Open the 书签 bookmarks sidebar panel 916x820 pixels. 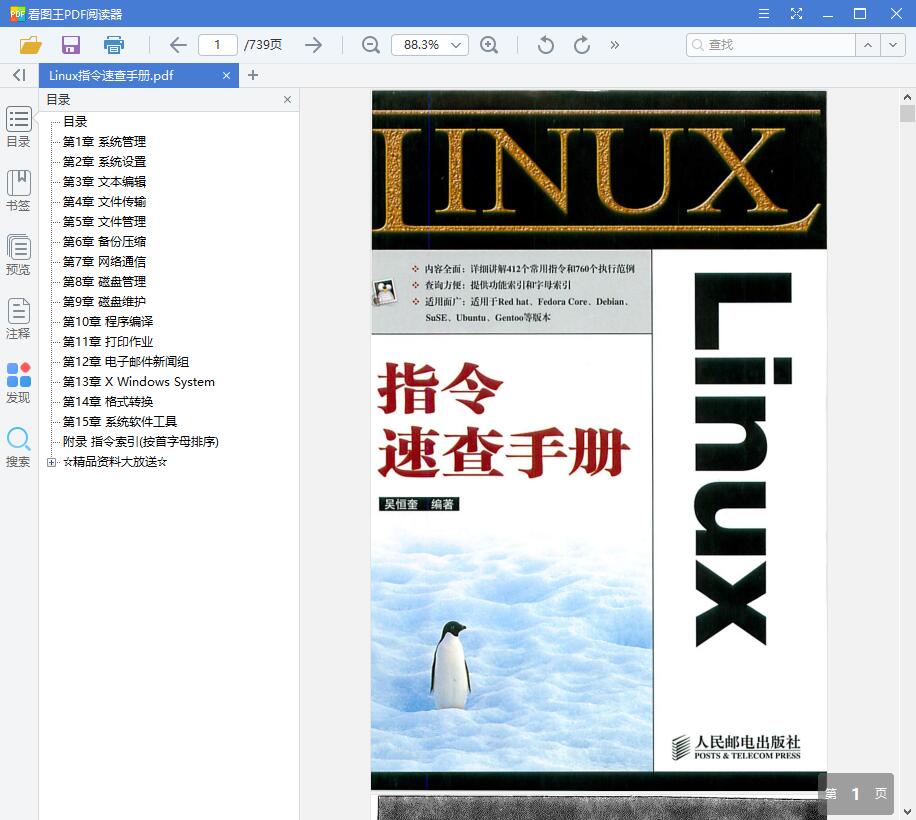(x=18, y=190)
